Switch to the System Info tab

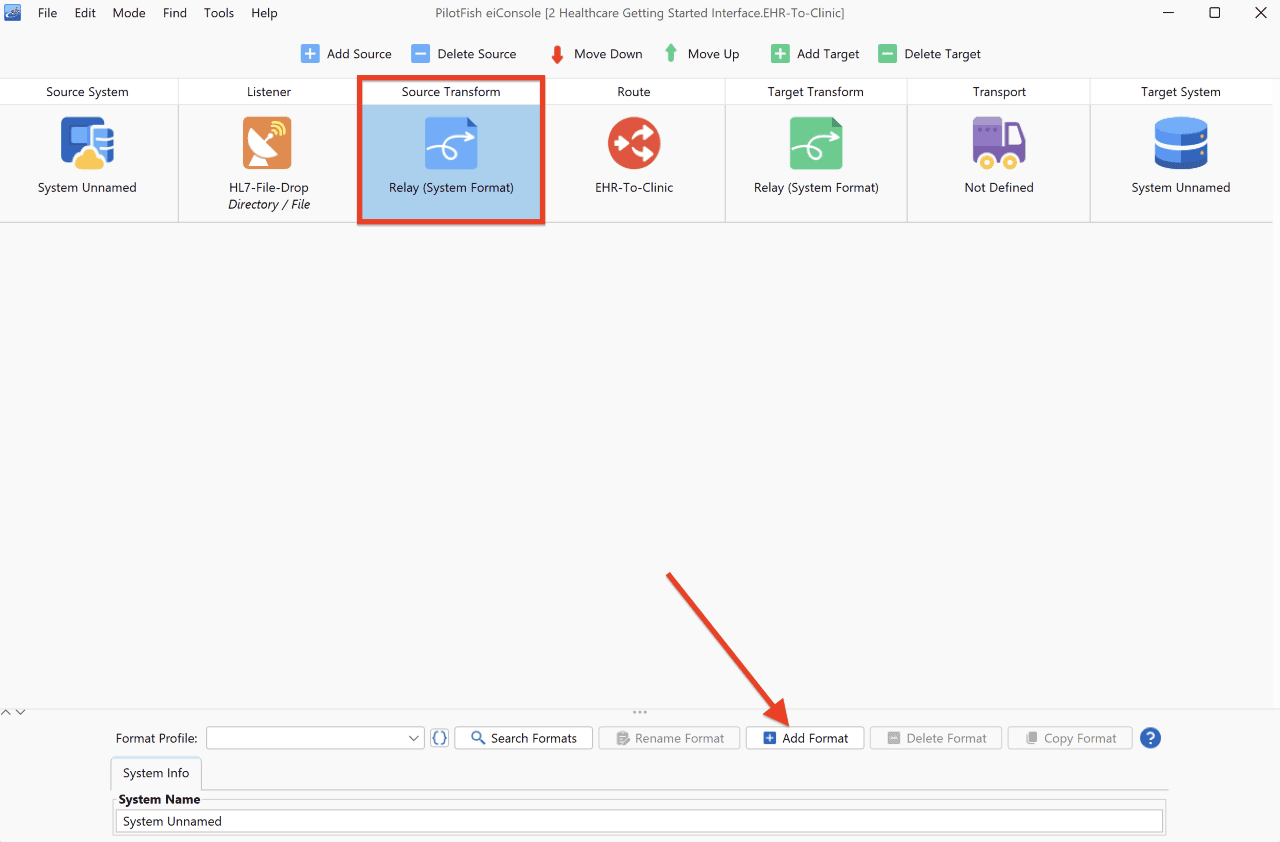click(x=156, y=773)
